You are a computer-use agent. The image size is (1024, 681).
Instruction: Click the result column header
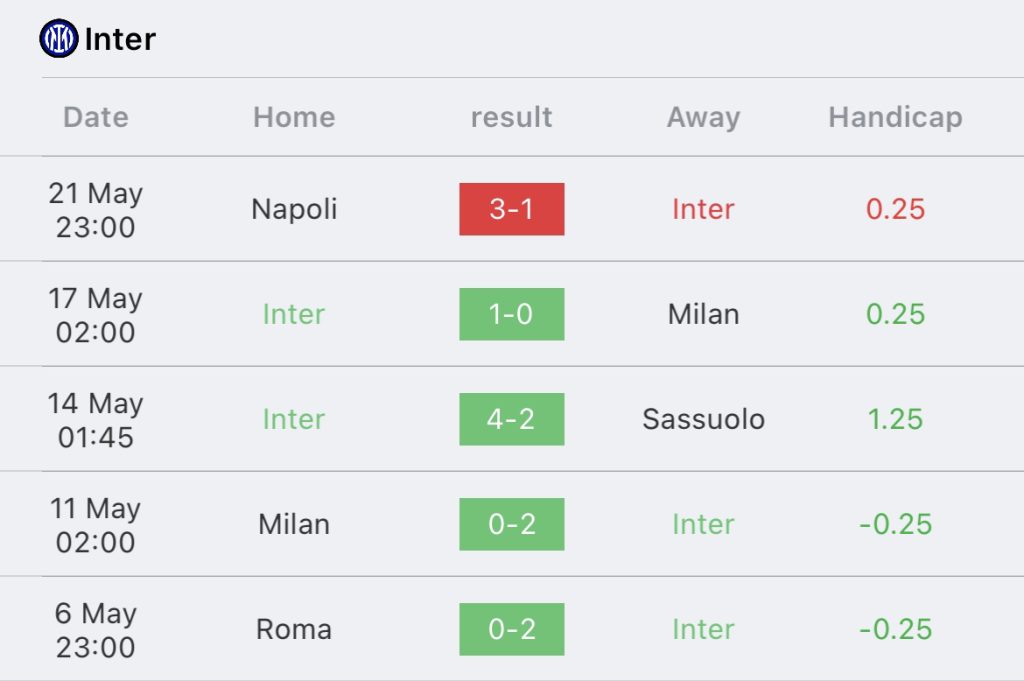coord(511,118)
